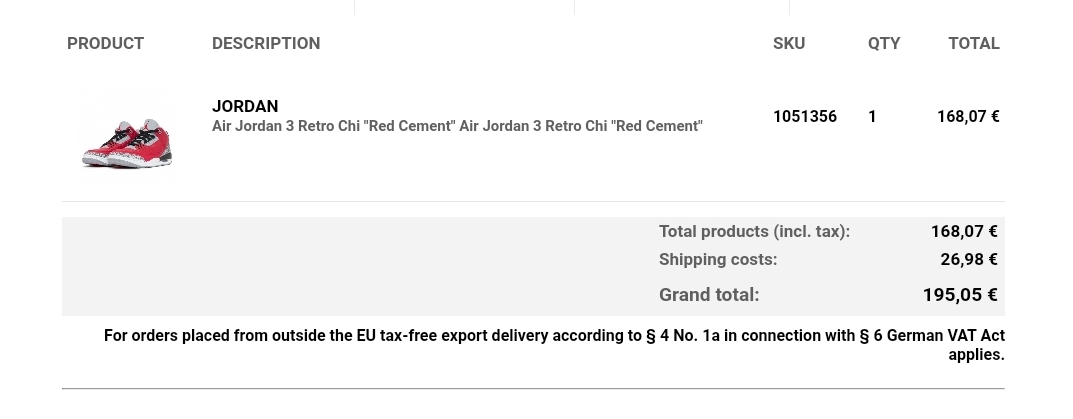Click the JORDAN brand name

pos(245,106)
